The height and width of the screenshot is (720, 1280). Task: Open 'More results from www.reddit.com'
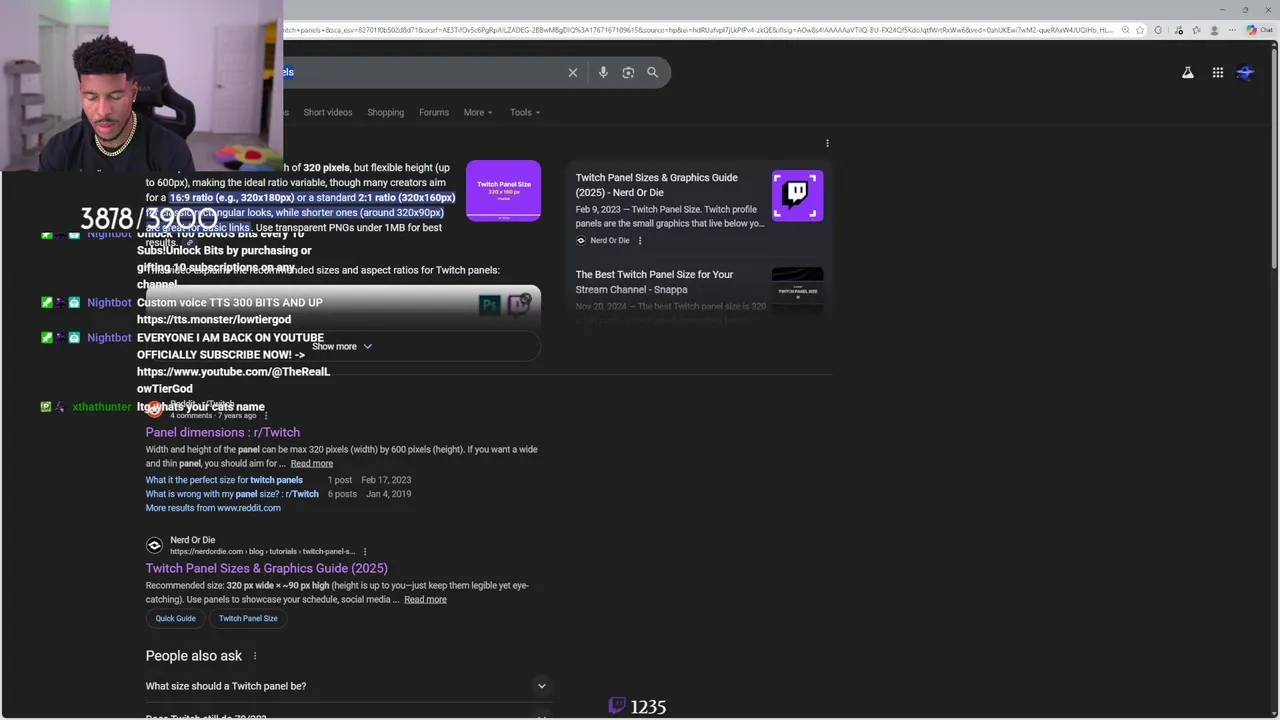(213, 508)
